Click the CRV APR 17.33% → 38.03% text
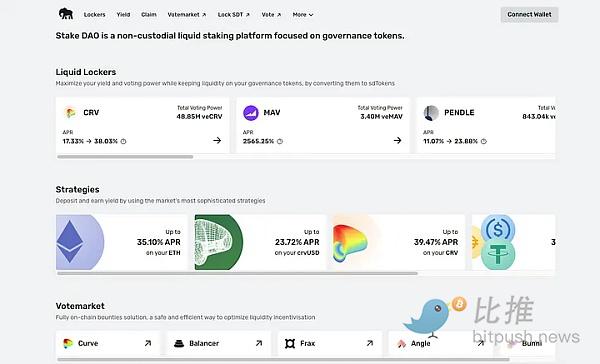 tap(90, 141)
